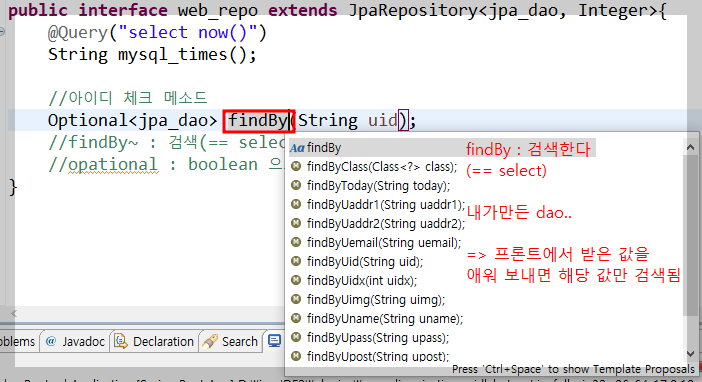Click method icon beside findByUimg proposal
The width and height of the screenshot is (702, 382).
pos(296,299)
